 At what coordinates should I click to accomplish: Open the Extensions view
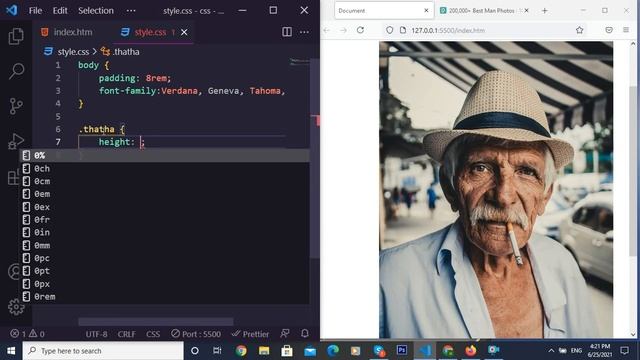tap(13, 177)
